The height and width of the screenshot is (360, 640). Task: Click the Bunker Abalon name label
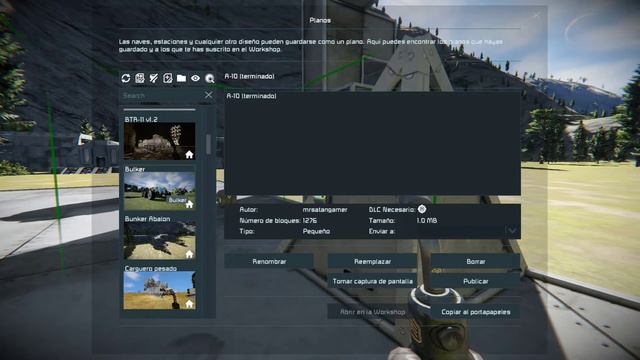pos(147,219)
